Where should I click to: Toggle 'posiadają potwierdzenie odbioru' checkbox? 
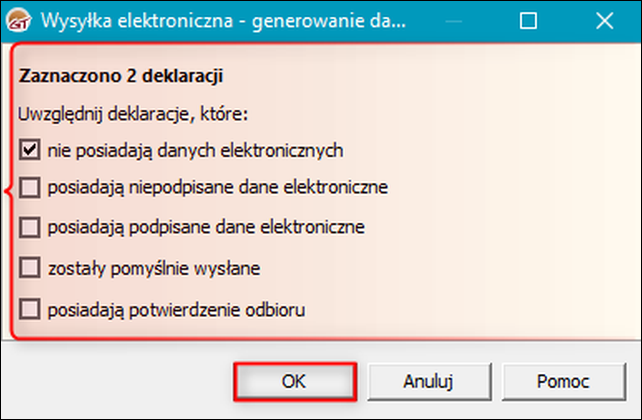point(29,309)
